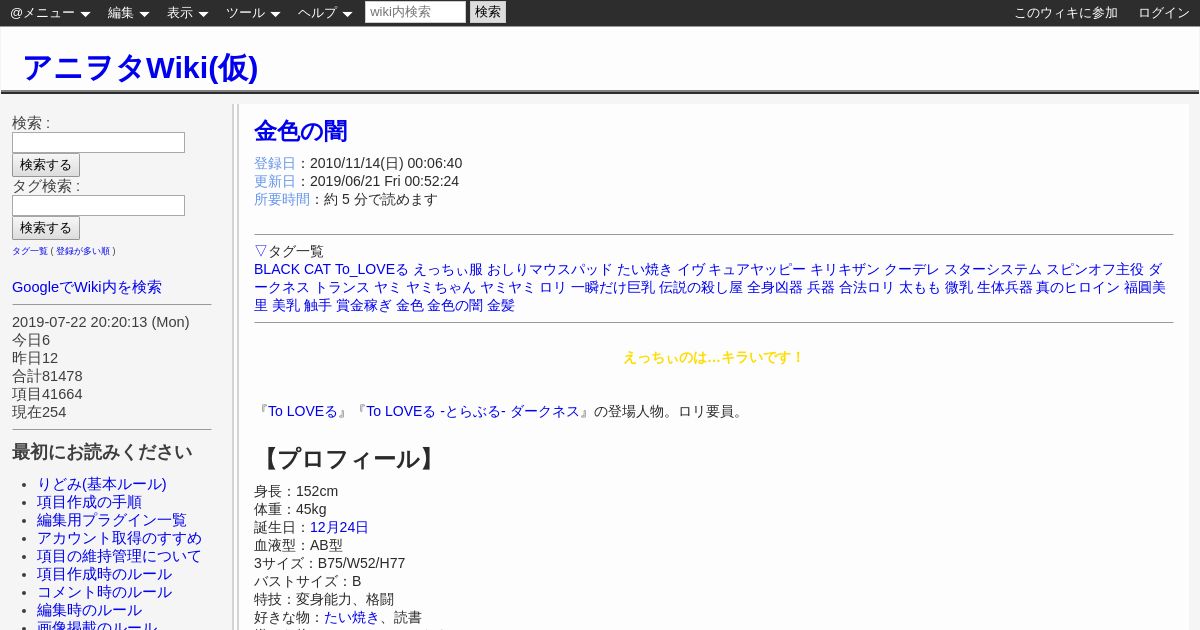Open the タグ一覧 small link
The width and height of the screenshot is (1200, 630).
click(30, 251)
